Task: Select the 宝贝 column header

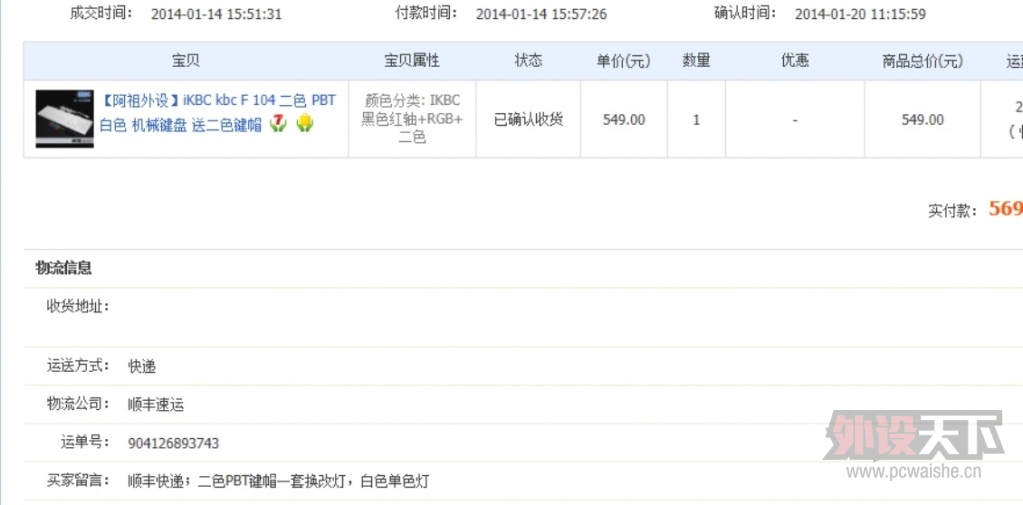Action: 186,61
